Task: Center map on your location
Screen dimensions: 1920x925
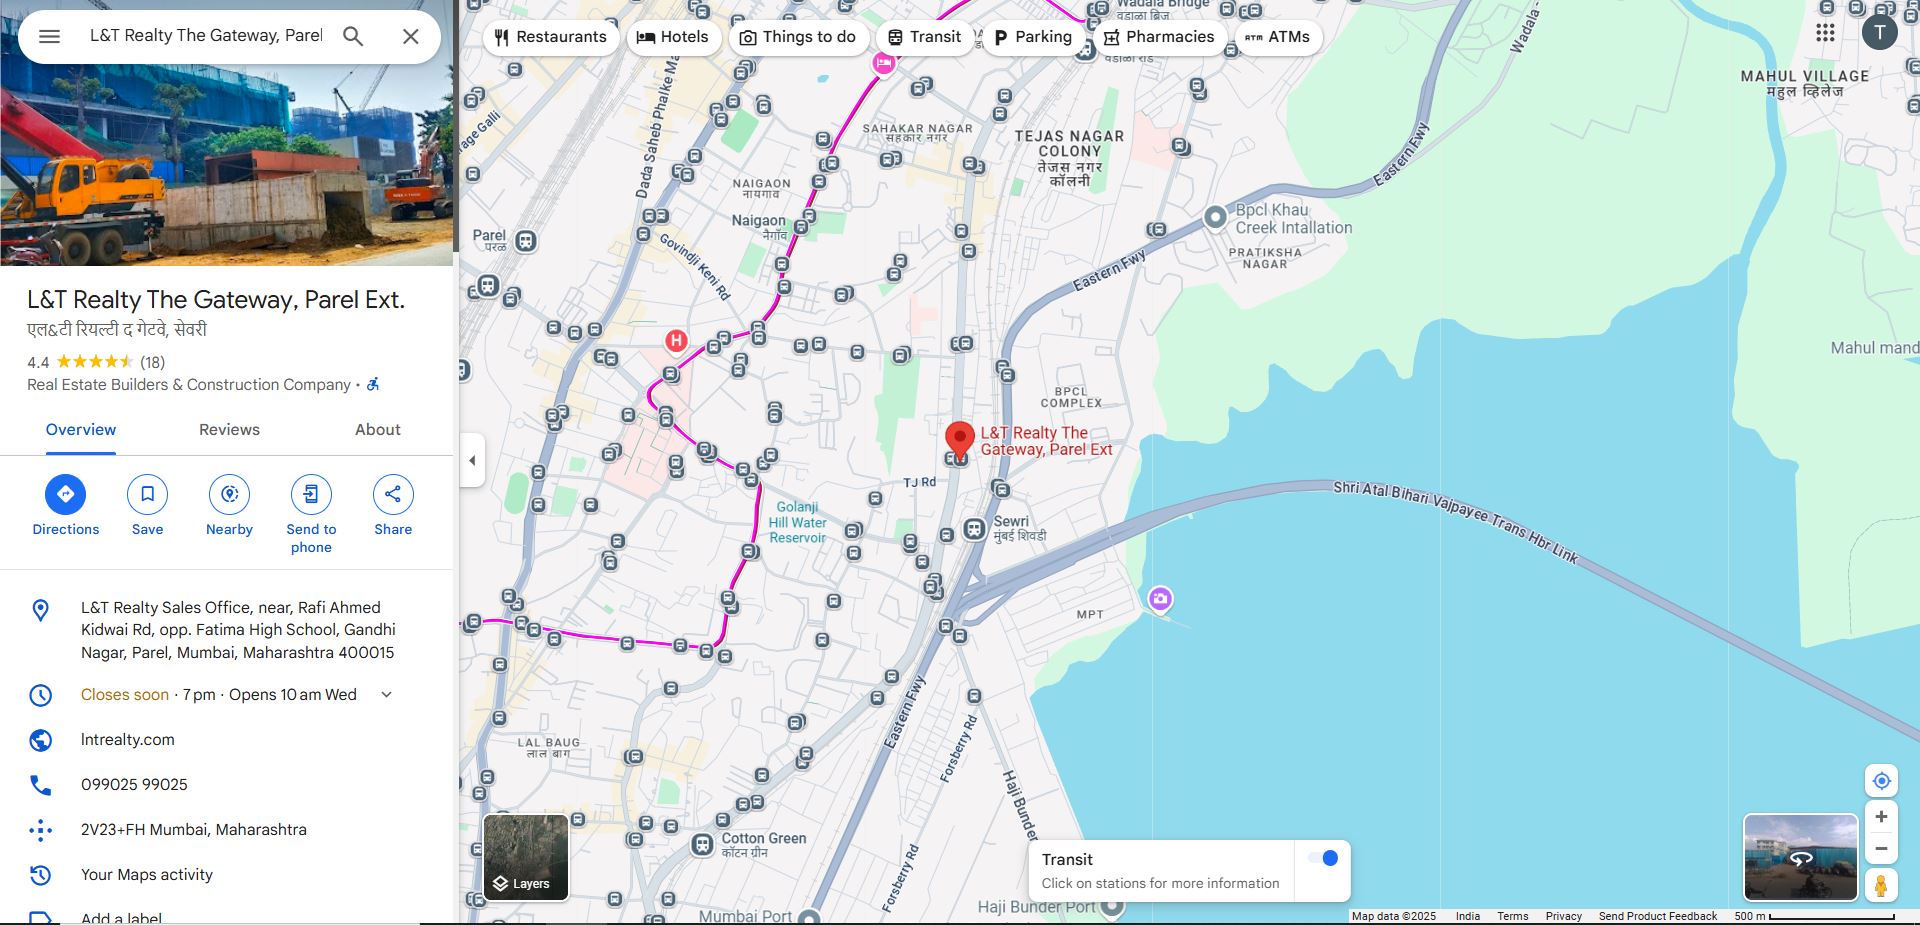Action: pos(1881,781)
